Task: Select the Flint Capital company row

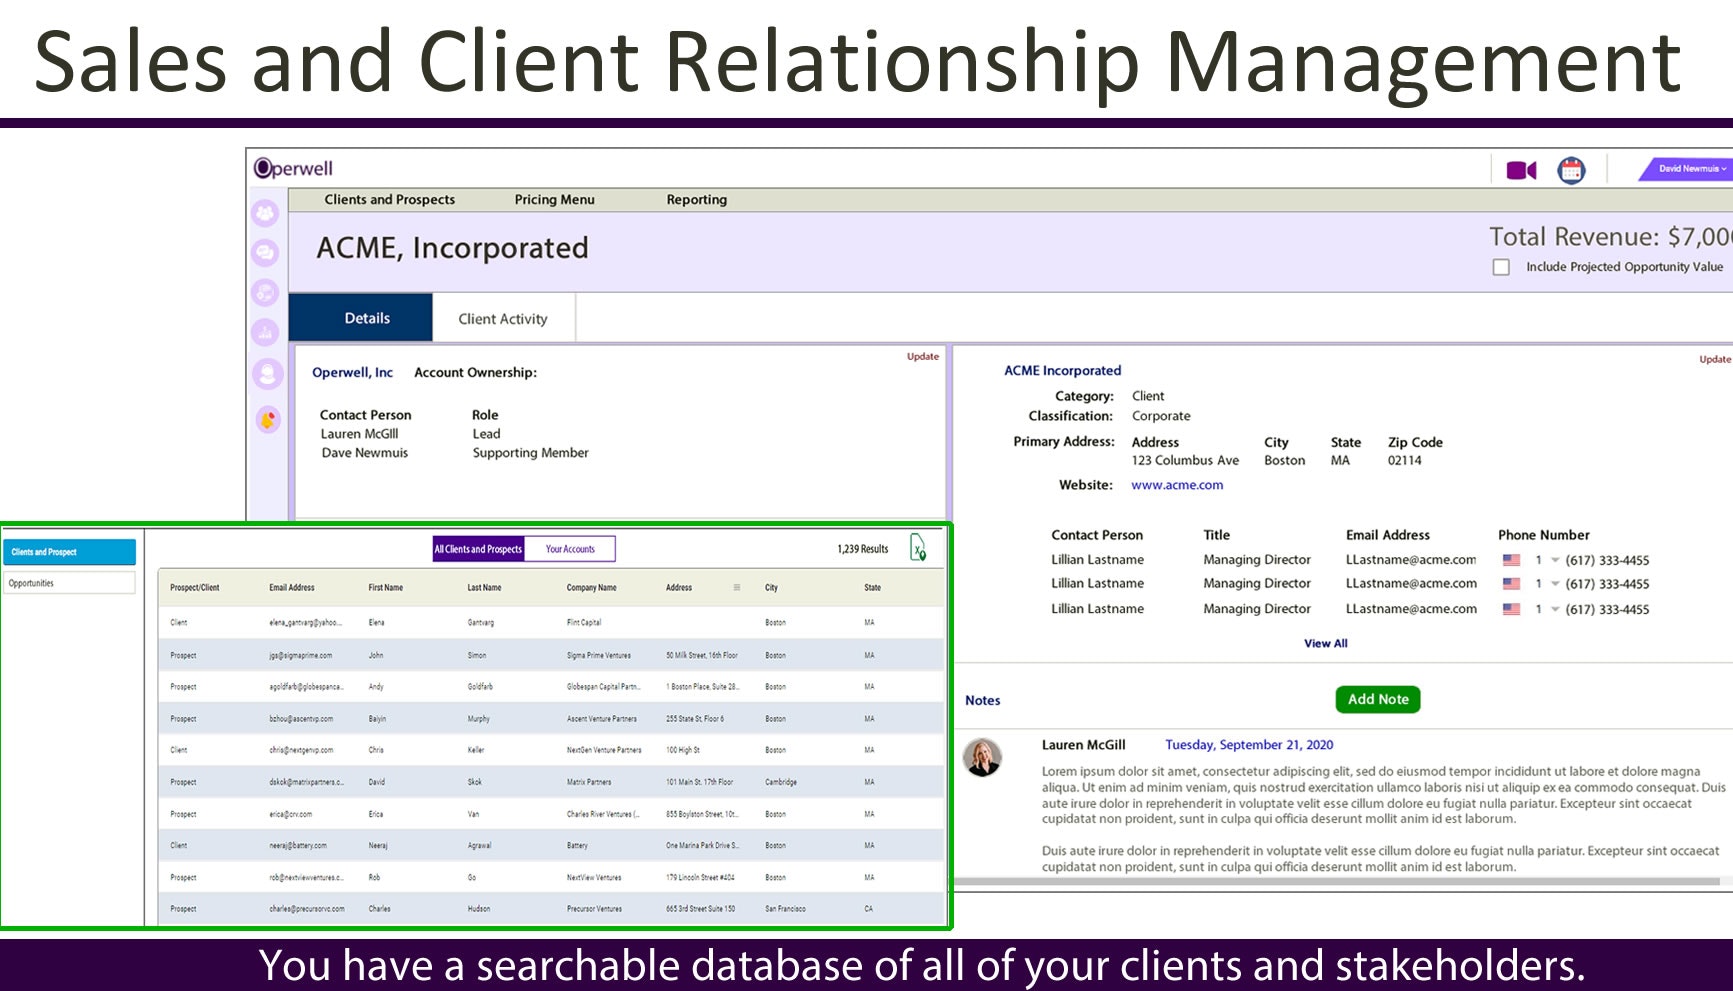Action: coord(551,622)
